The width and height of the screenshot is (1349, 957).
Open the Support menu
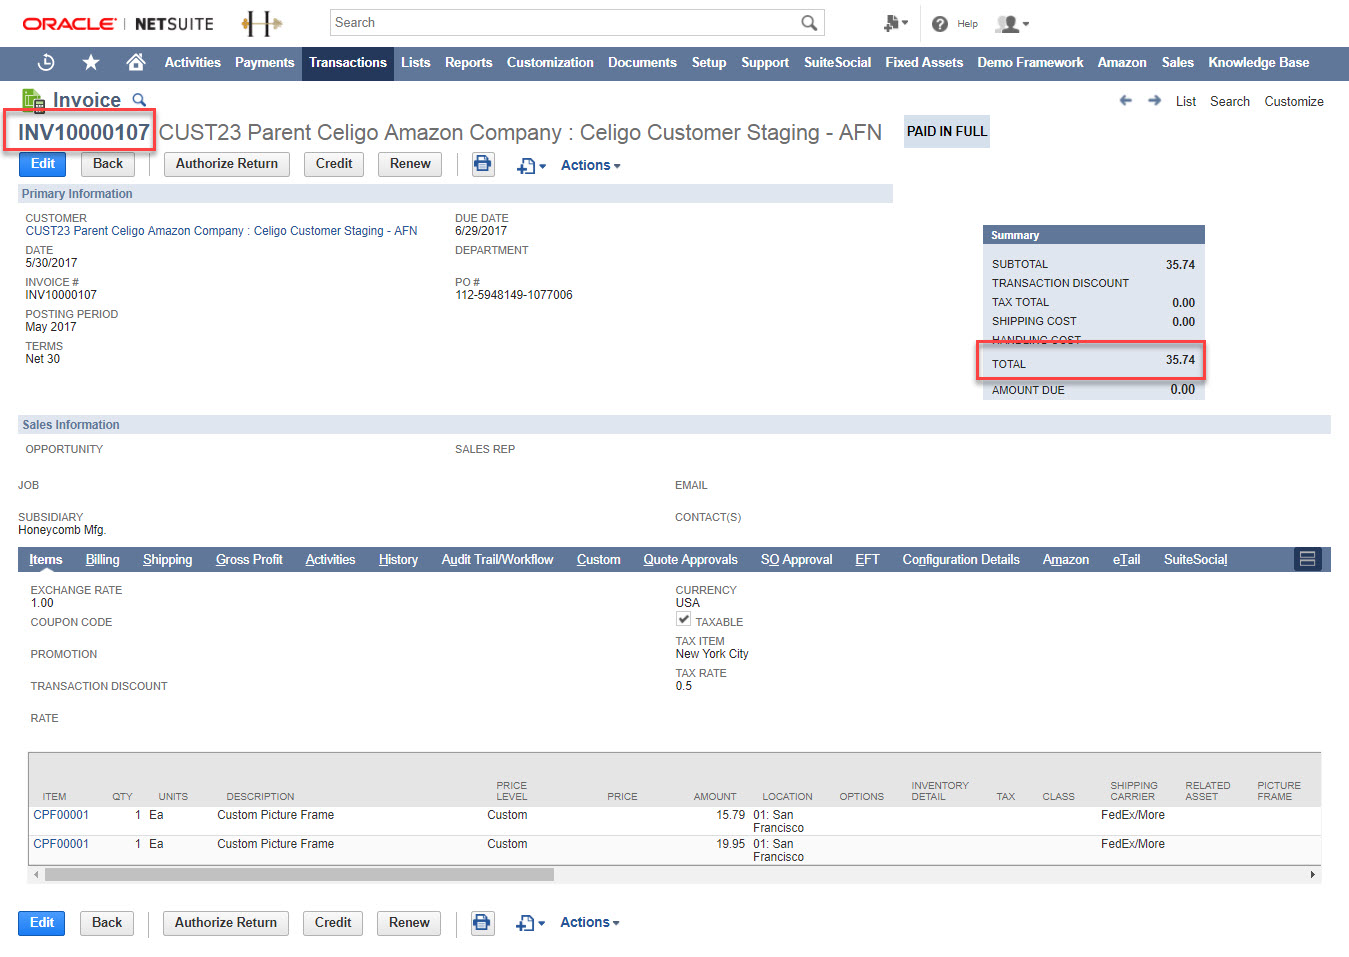coord(765,63)
